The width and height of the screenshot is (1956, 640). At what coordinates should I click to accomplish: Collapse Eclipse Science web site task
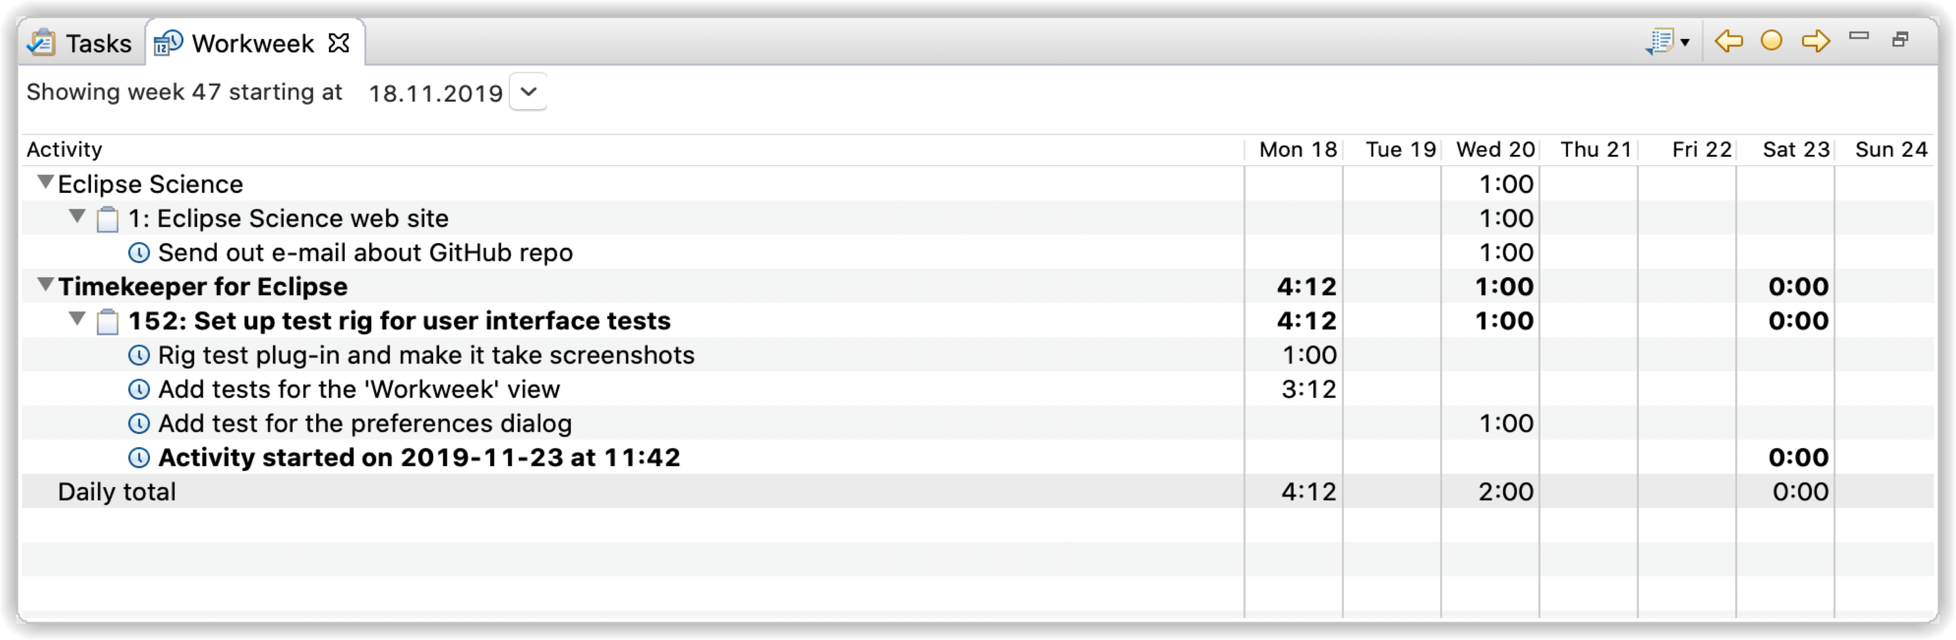(77, 217)
